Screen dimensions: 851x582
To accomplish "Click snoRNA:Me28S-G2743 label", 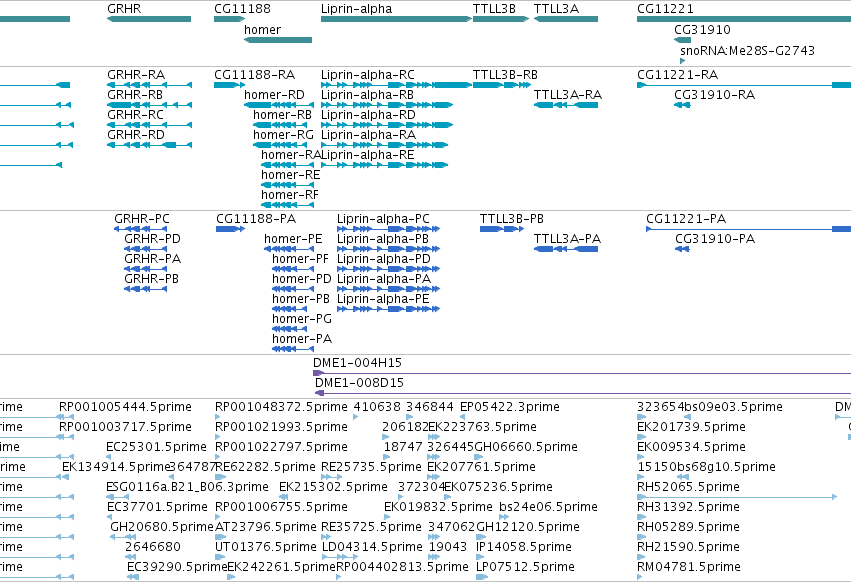I will [x=747, y=50].
